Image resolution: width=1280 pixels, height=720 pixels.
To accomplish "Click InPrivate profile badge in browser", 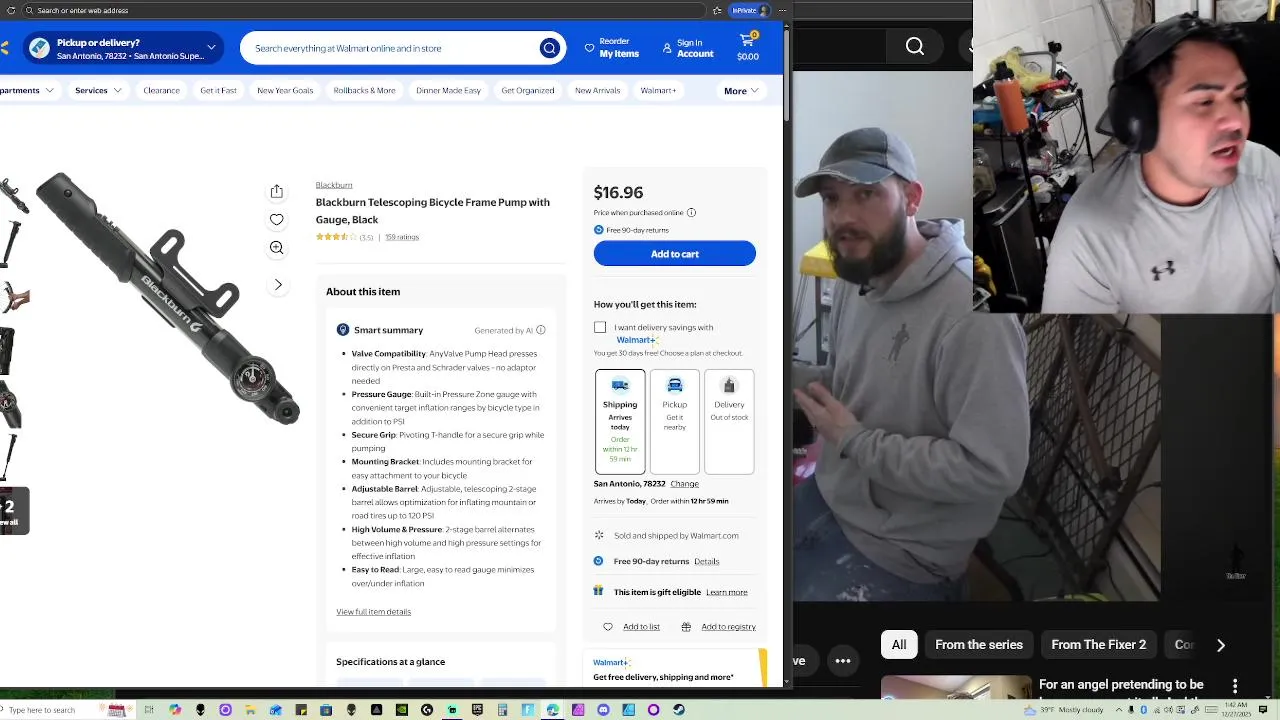I will click(x=750, y=10).
